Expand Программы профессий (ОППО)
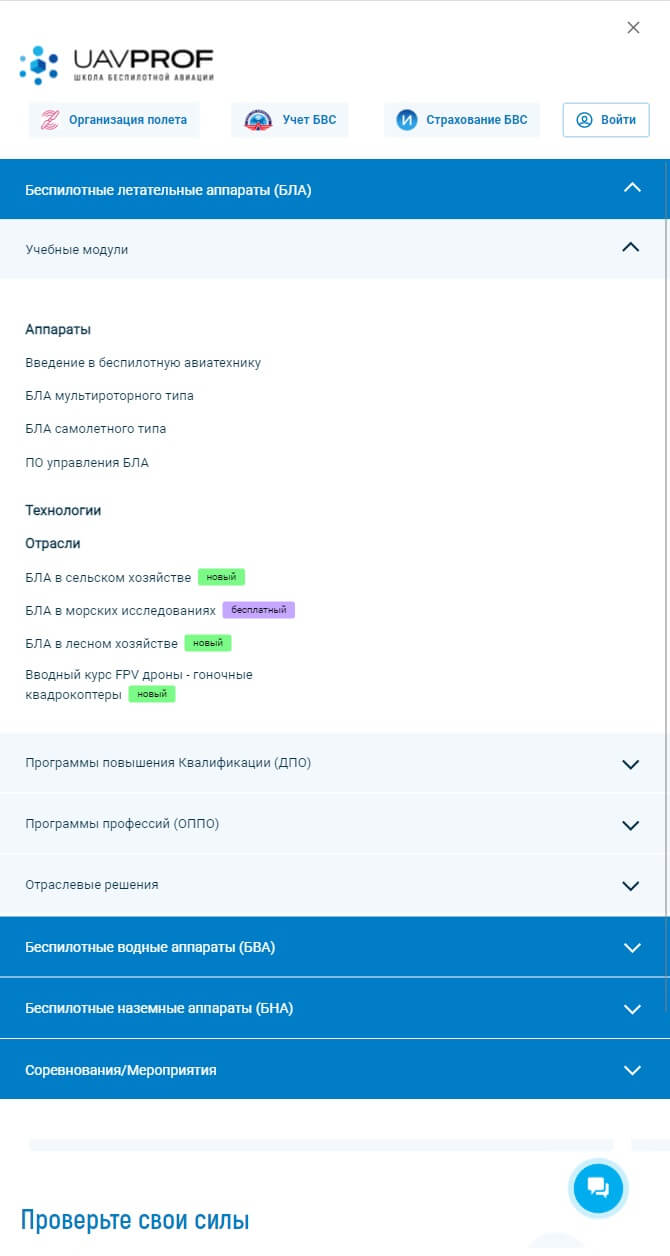Image resolution: width=670 pixels, height=1256 pixels. [x=334, y=824]
